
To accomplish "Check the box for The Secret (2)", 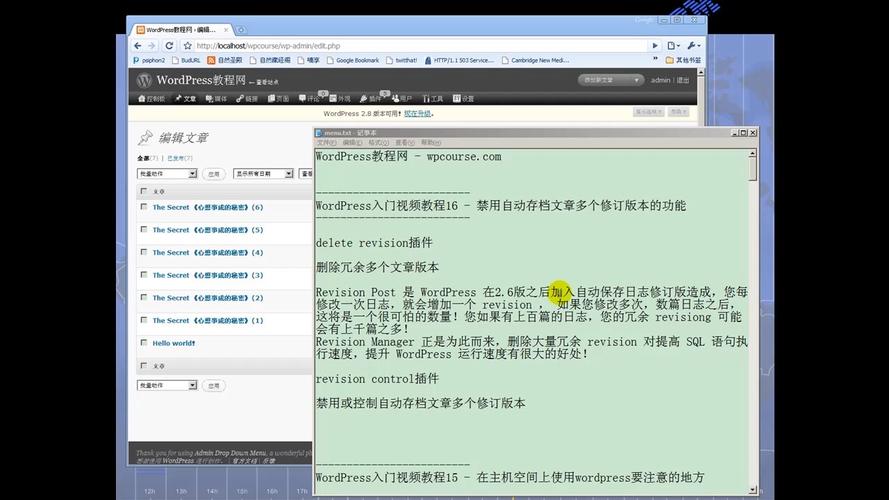I will (143, 298).
